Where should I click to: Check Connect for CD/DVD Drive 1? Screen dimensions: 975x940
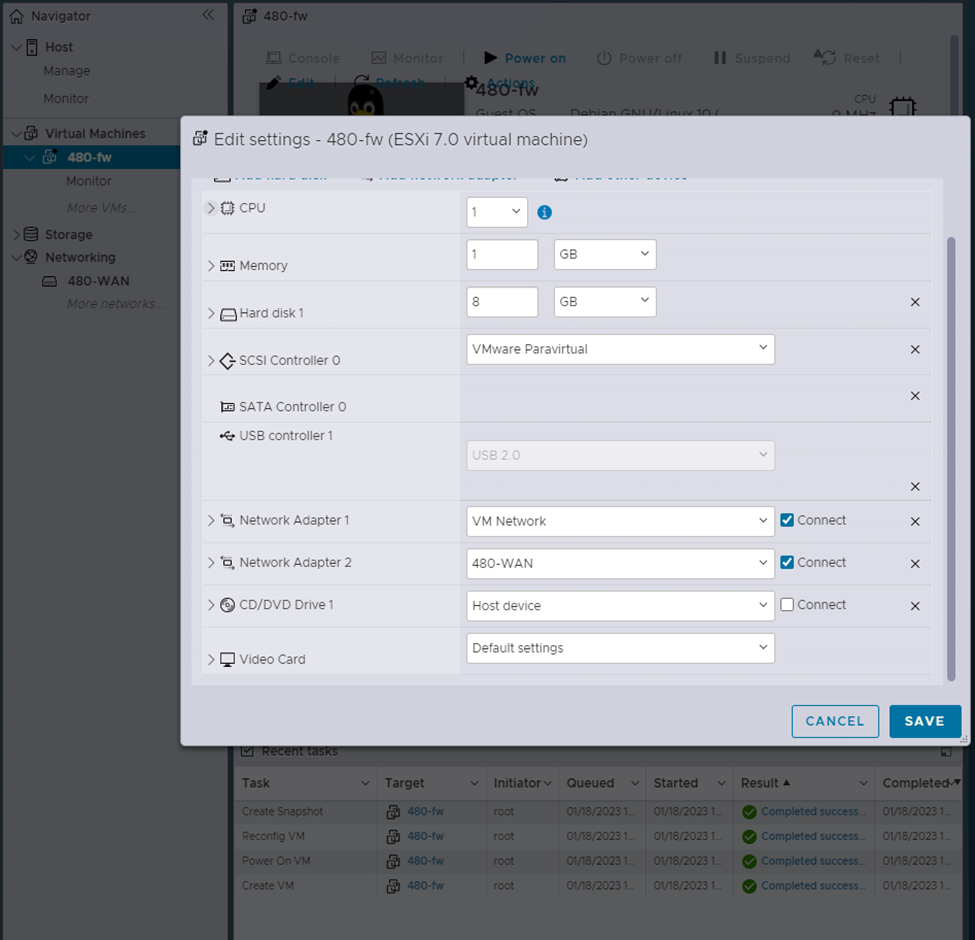tap(787, 605)
